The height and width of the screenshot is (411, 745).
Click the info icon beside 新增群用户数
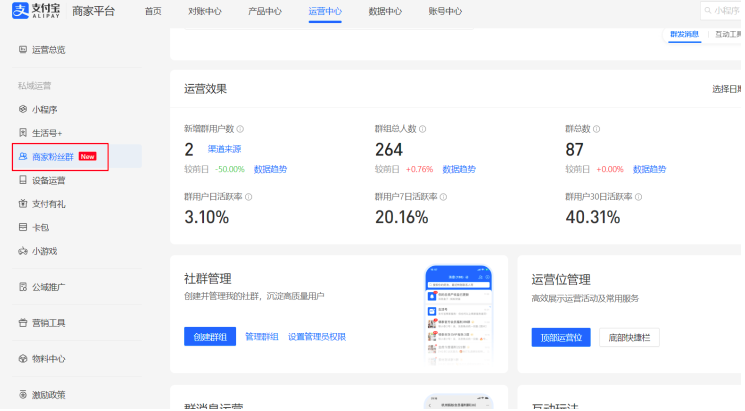point(240,129)
